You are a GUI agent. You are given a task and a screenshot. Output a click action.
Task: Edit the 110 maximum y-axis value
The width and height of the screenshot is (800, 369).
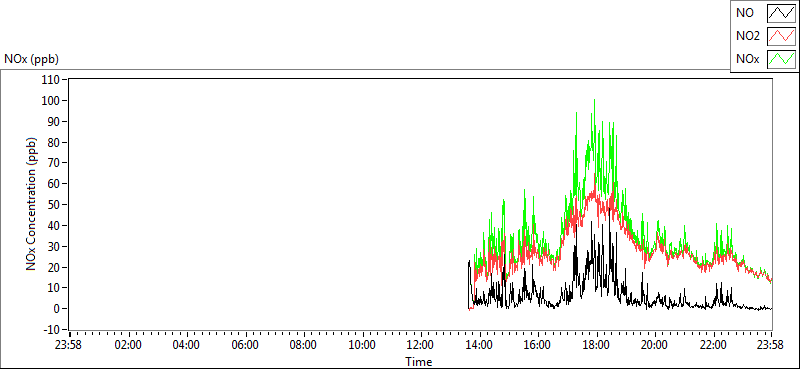click(52, 80)
